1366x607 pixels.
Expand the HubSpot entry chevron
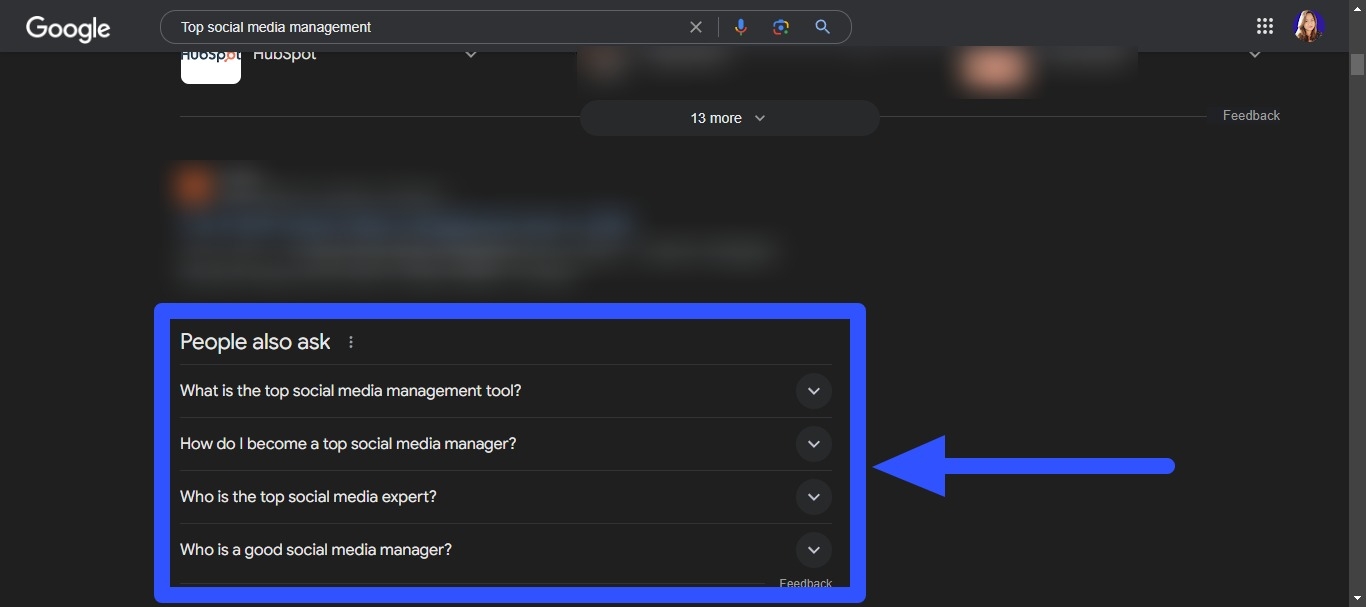pos(470,55)
